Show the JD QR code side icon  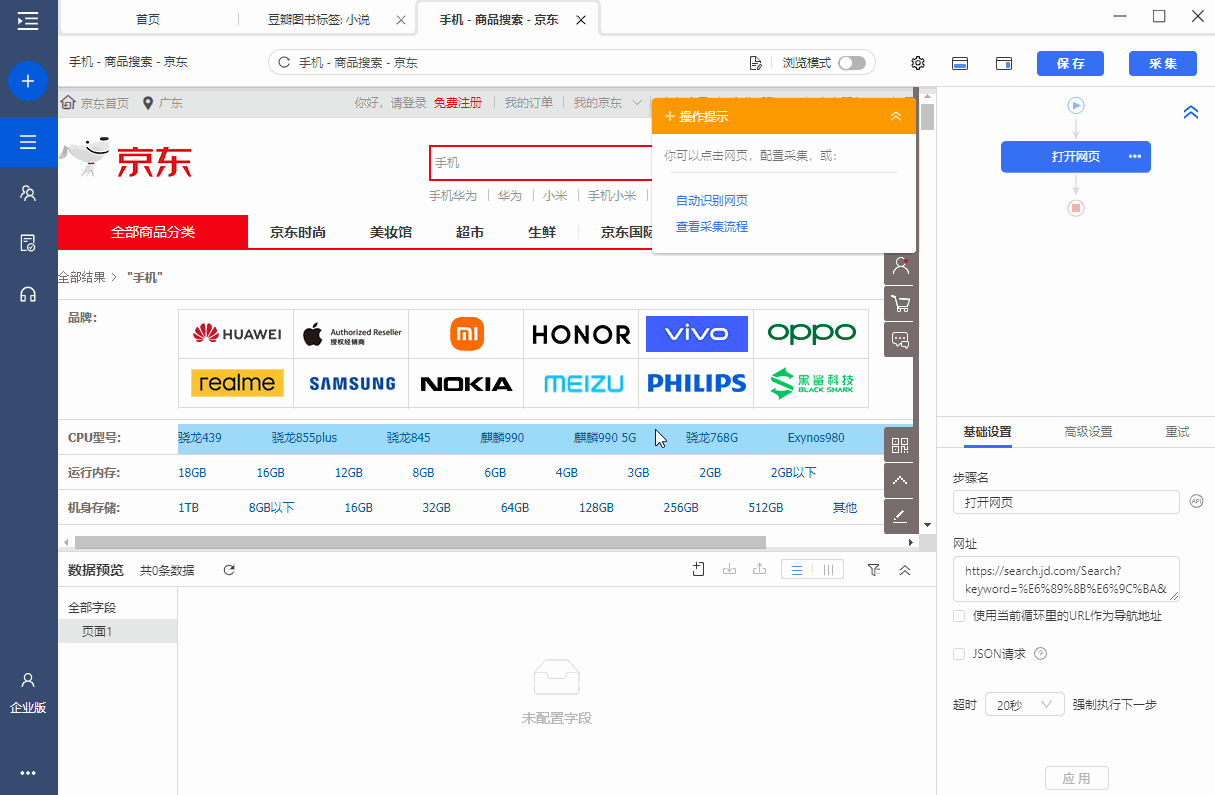[x=900, y=445]
